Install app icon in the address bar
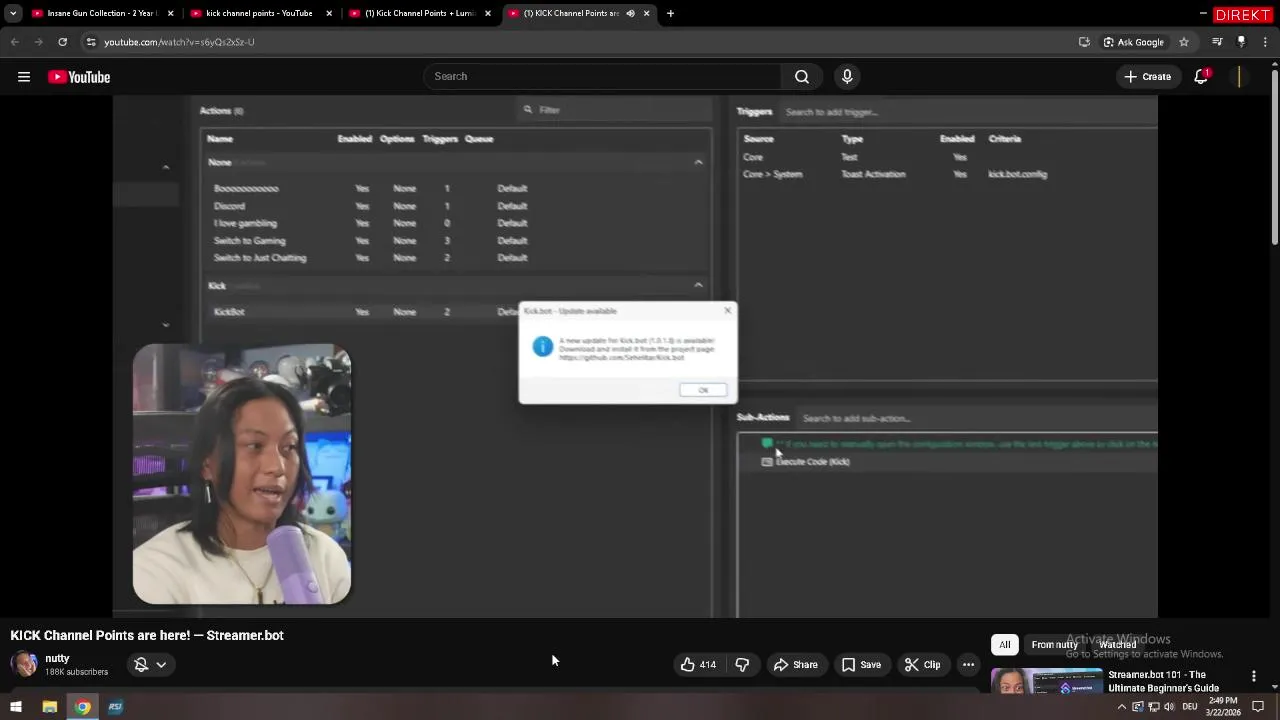1280x720 pixels. (1084, 42)
